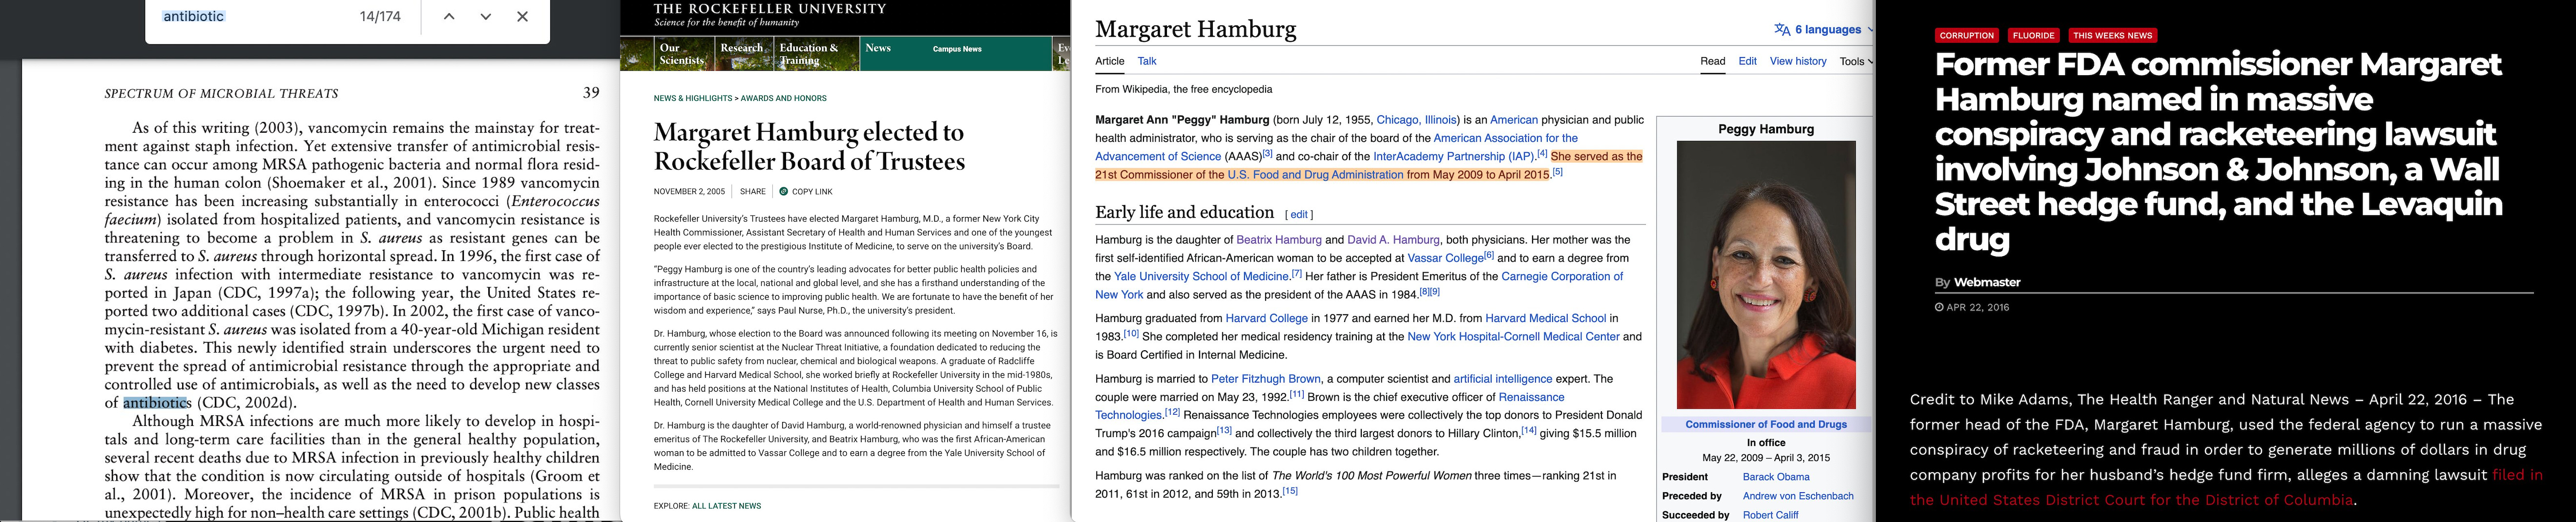The width and height of the screenshot is (2576, 522).
Task: Click the 'Chicago, Illinois' link
Action: click(x=1416, y=120)
